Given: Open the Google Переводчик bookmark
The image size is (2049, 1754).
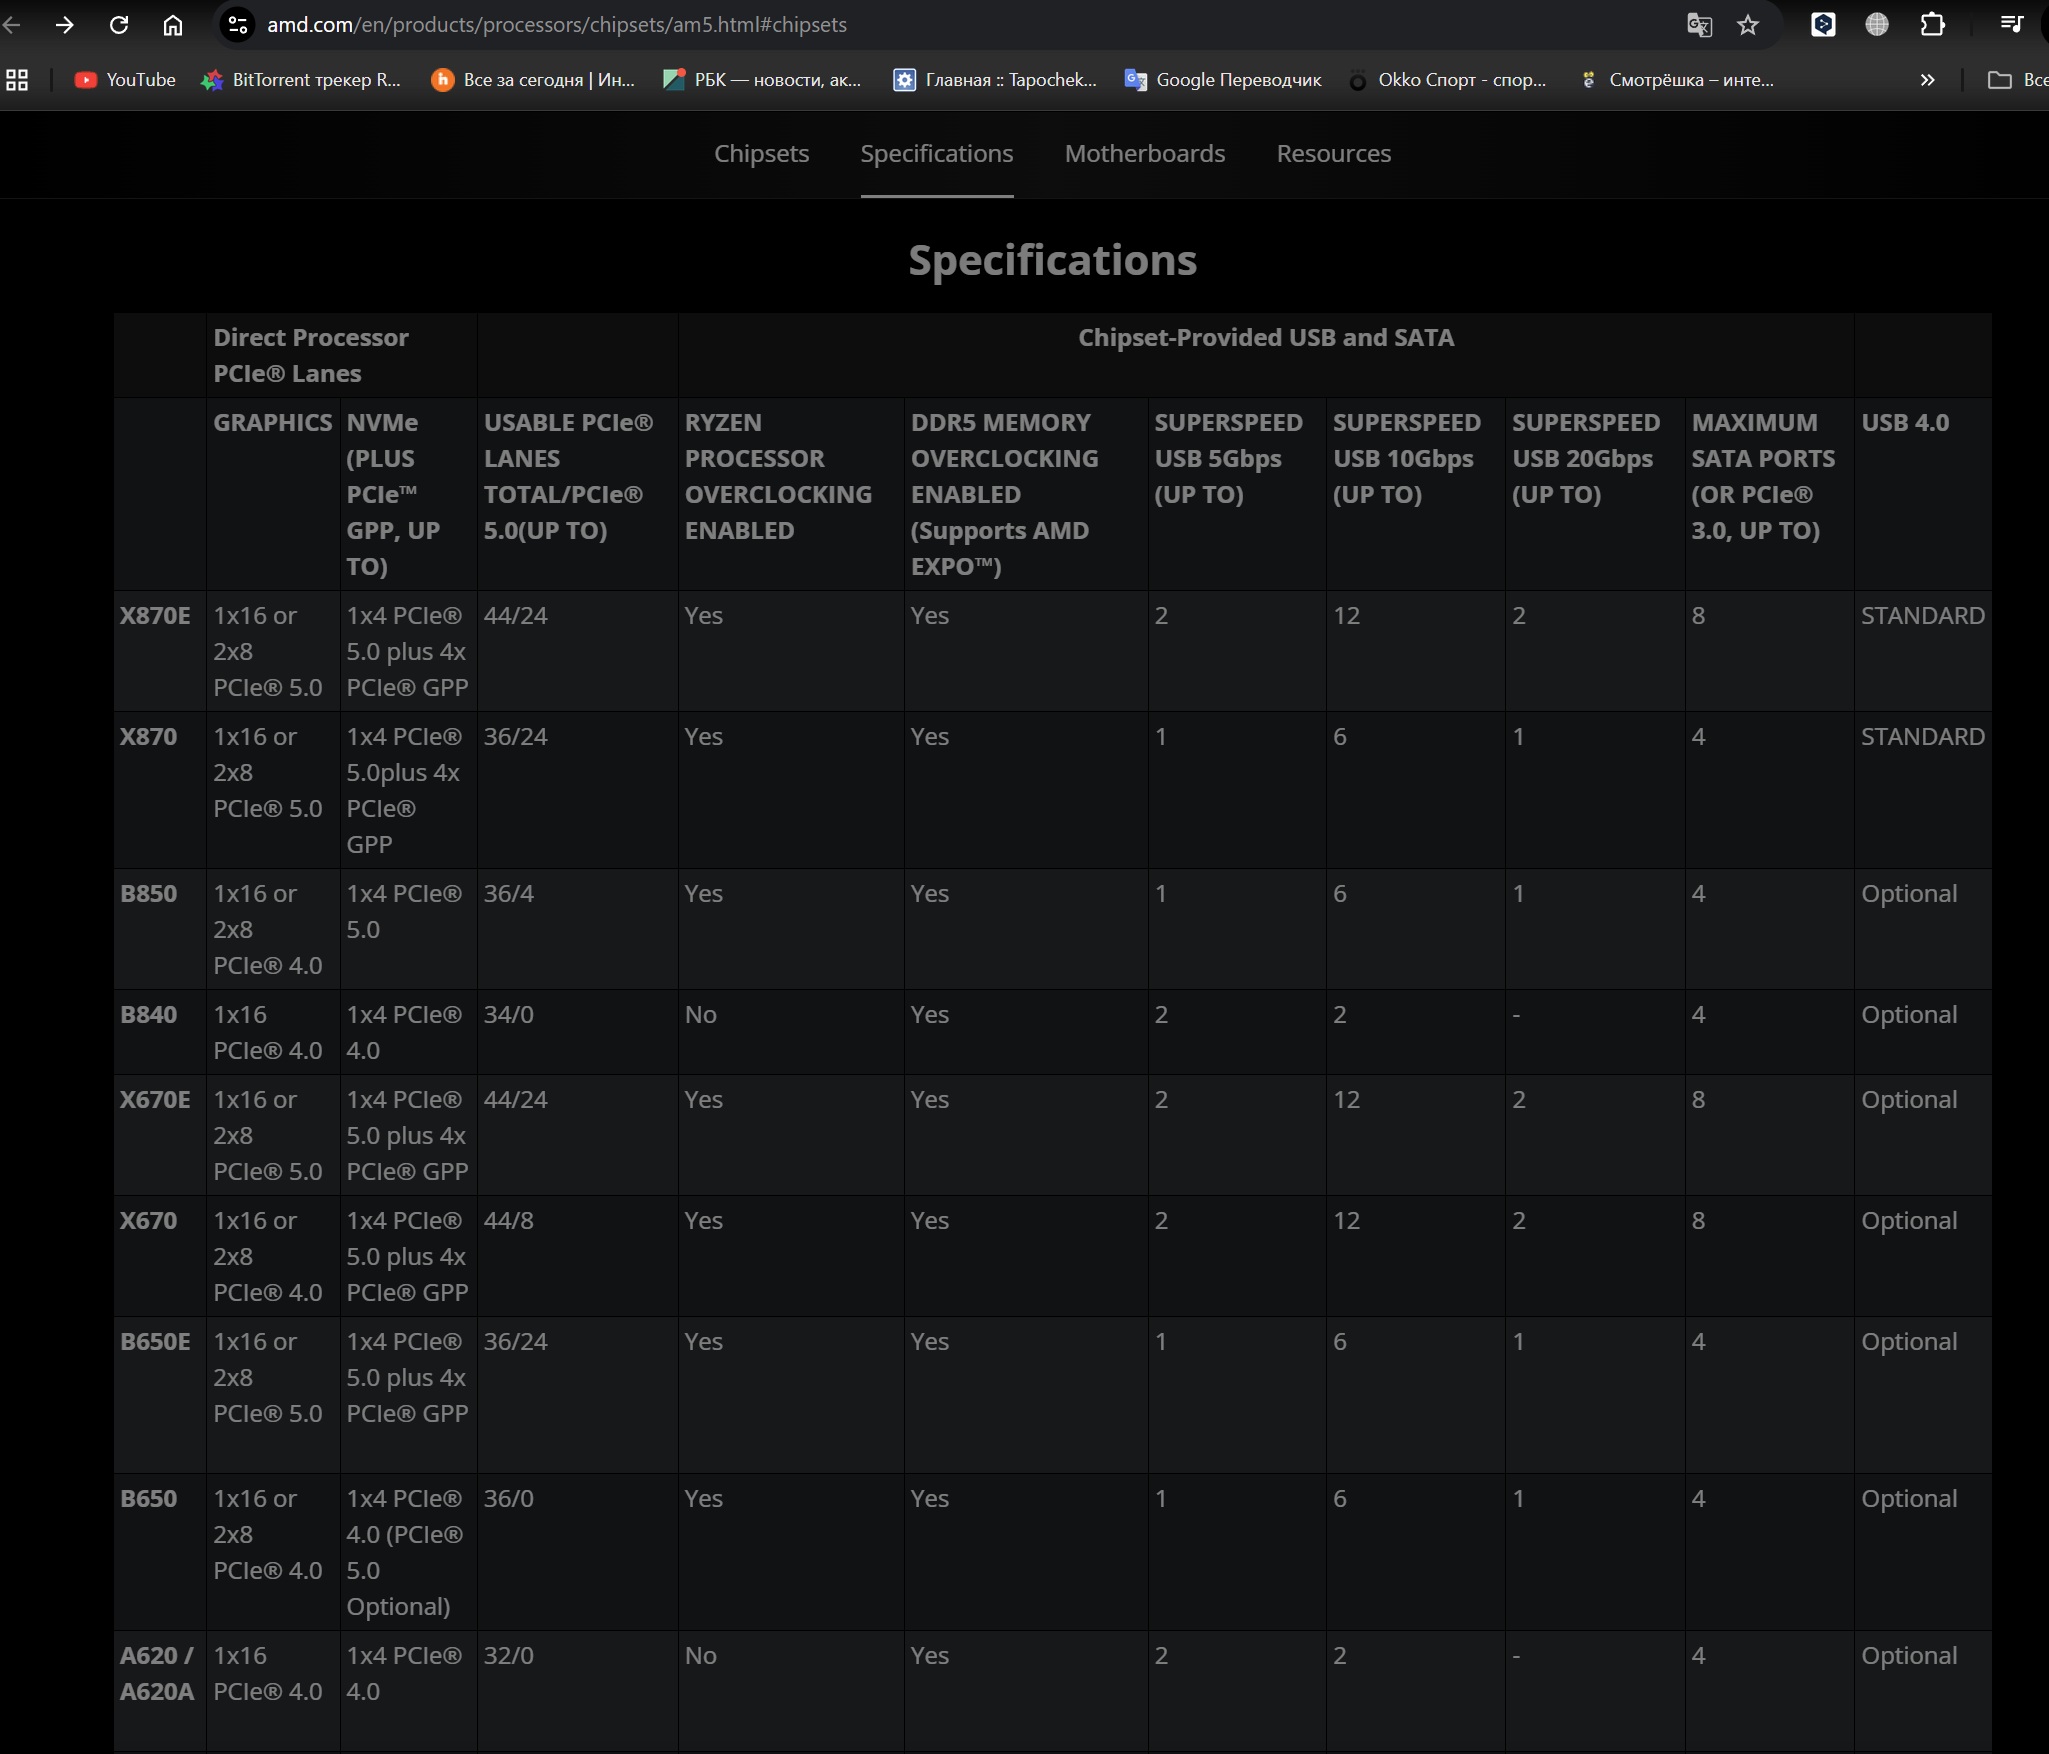Looking at the screenshot, I should pyautogui.click(x=1223, y=80).
